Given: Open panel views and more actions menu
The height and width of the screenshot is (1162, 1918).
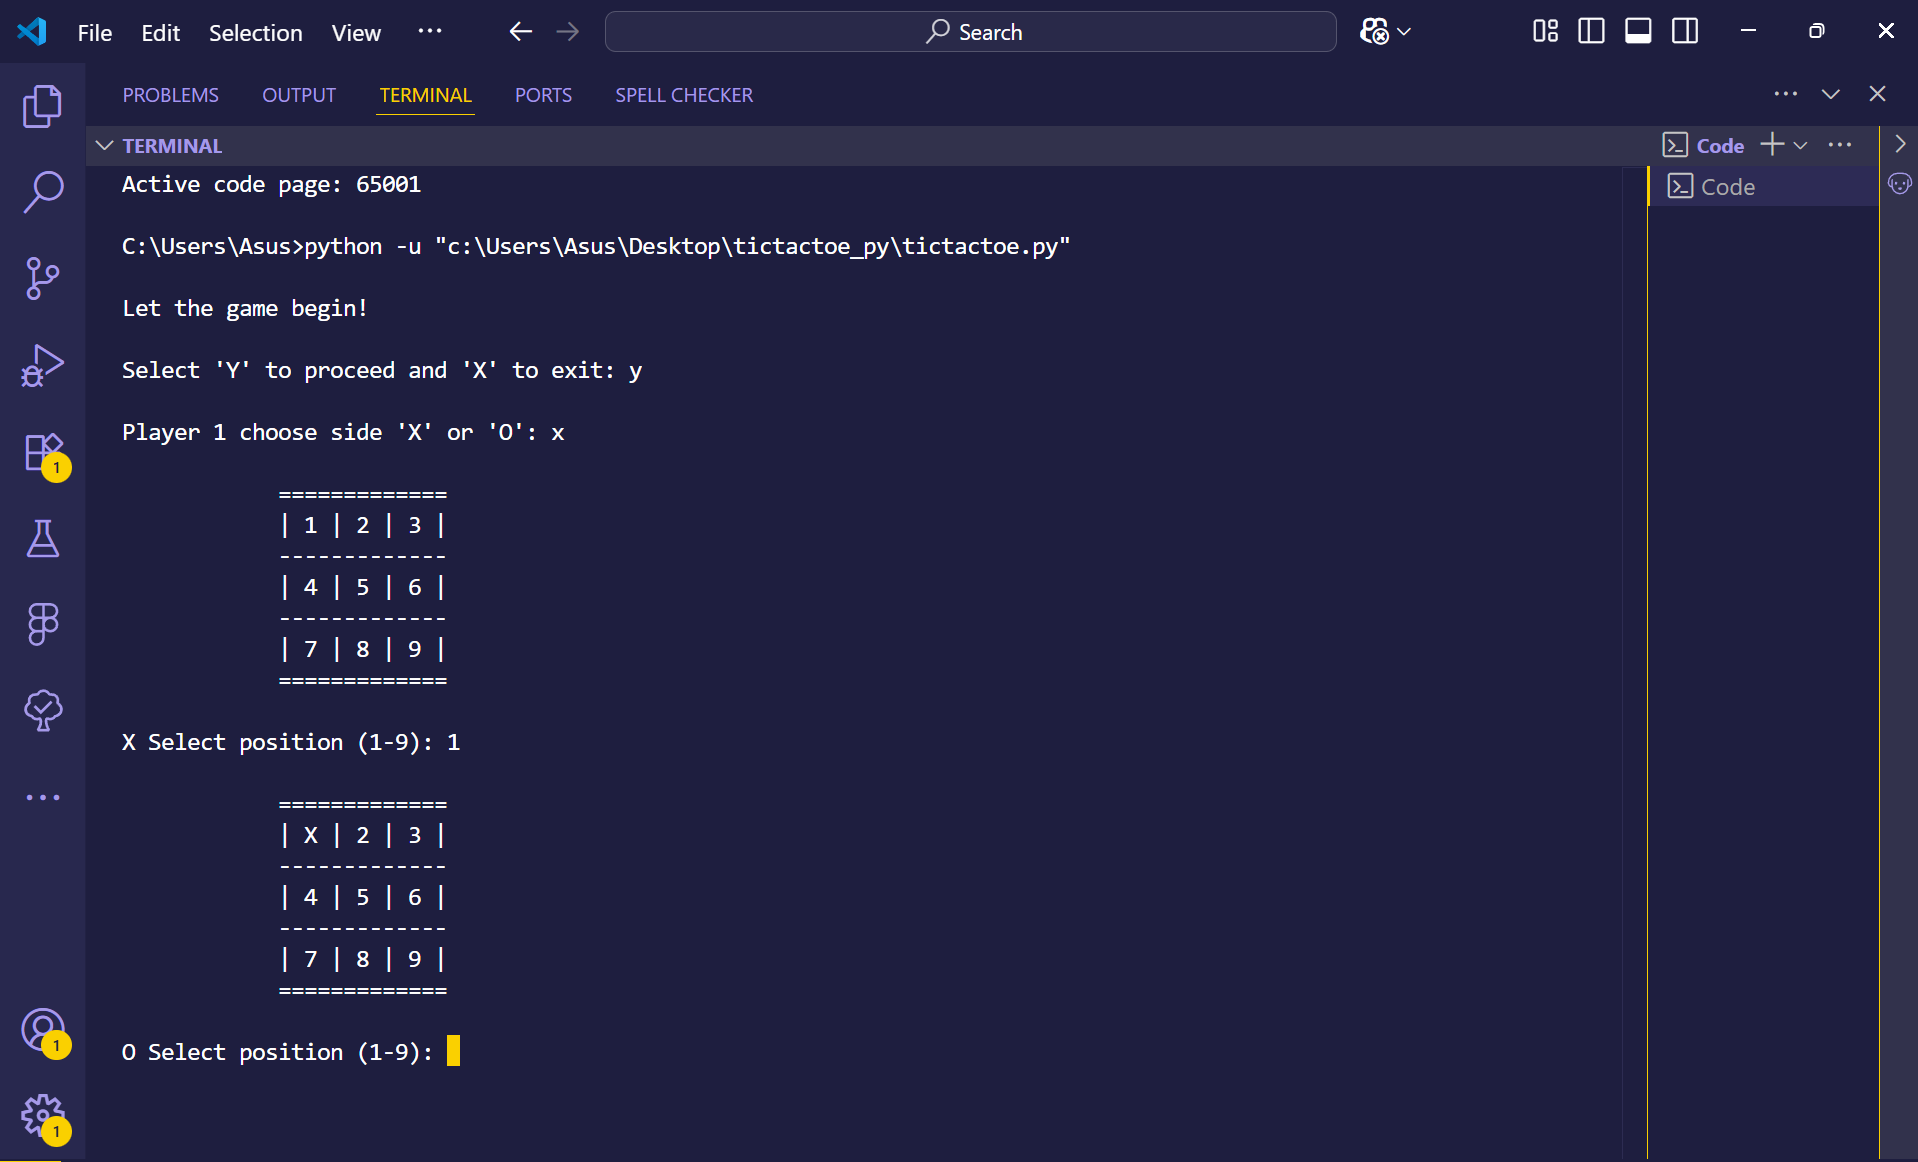Looking at the screenshot, I should (1786, 94).
